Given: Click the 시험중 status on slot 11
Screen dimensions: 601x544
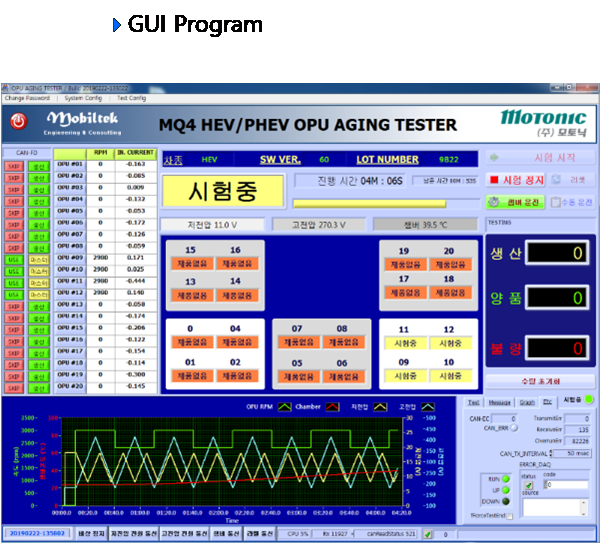Looking at the screenshot, I should point(406,343).
